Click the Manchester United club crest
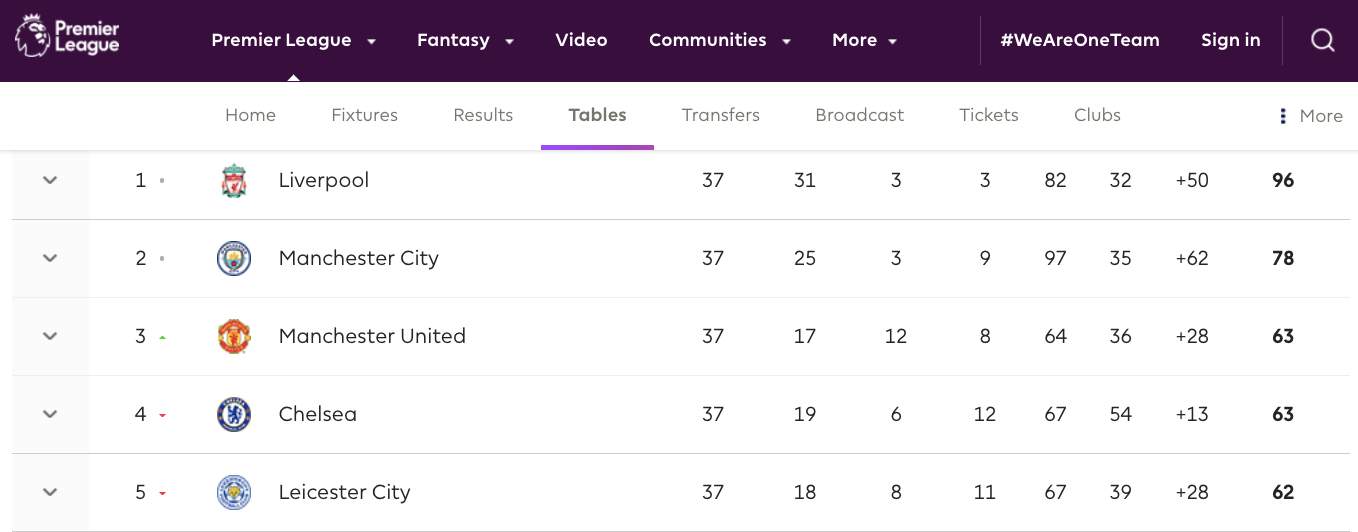This screenshot has width=1358, height=532. pyautogui.click(x=234, y=337)
